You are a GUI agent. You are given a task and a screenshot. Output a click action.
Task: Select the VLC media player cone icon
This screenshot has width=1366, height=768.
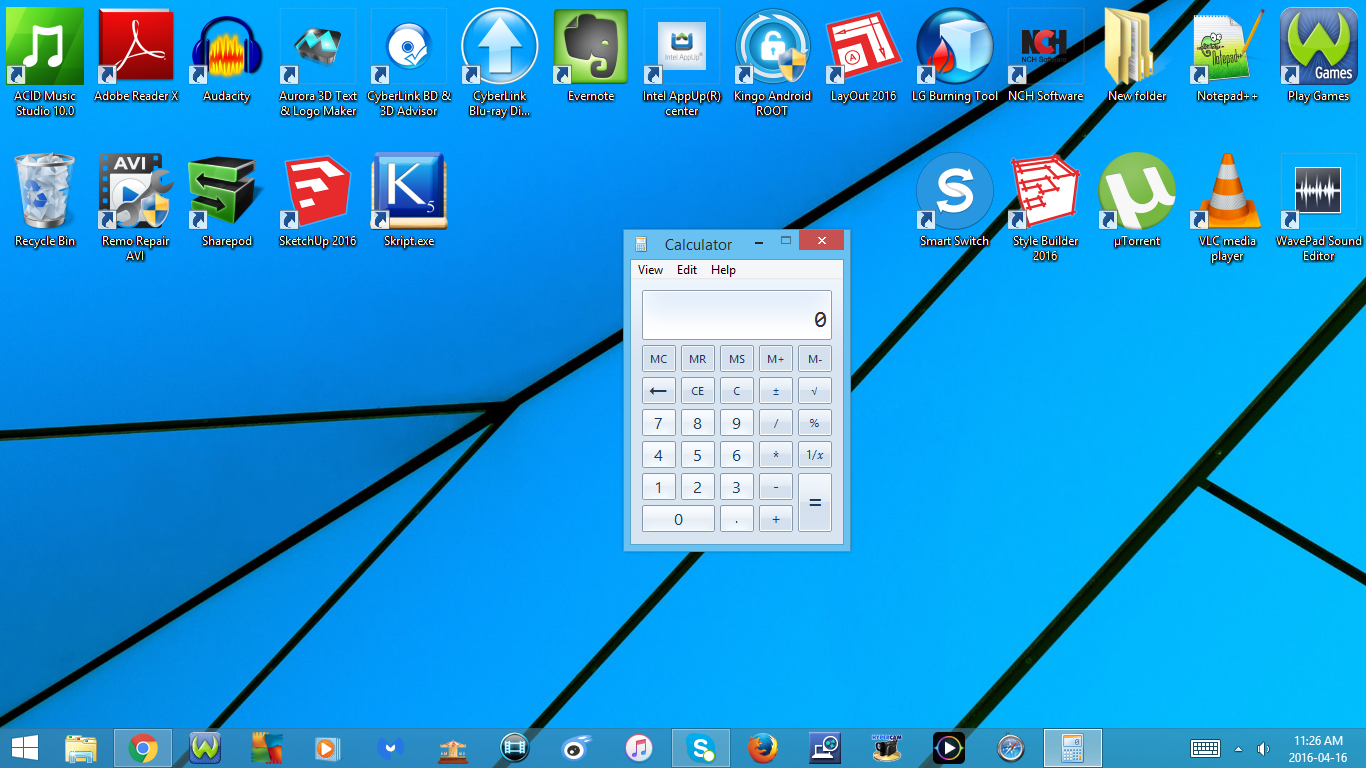tap(1228, 191)
